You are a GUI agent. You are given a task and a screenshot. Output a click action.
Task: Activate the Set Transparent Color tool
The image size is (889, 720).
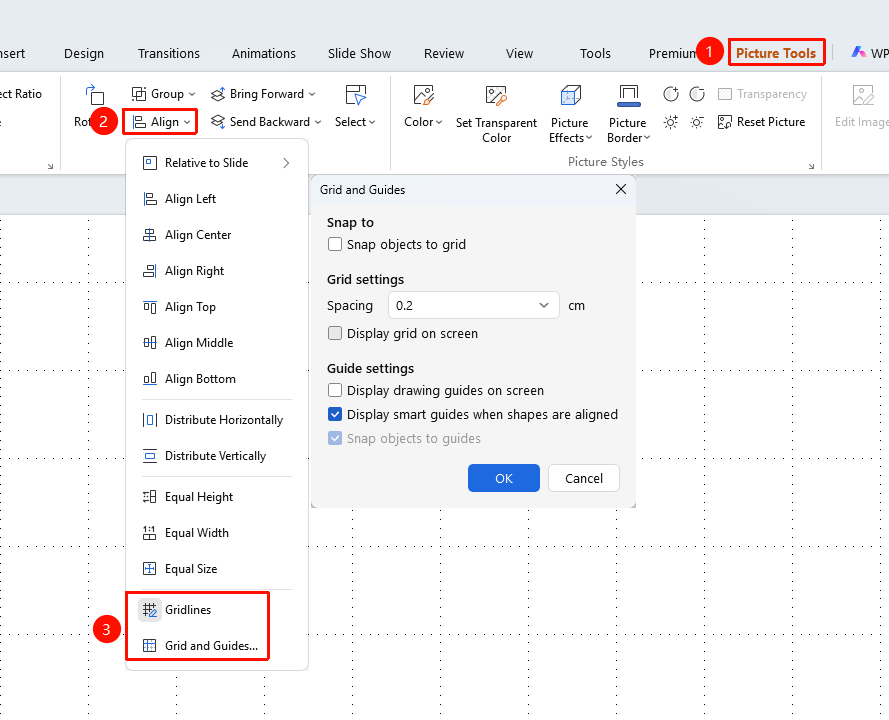pos(496,115)
